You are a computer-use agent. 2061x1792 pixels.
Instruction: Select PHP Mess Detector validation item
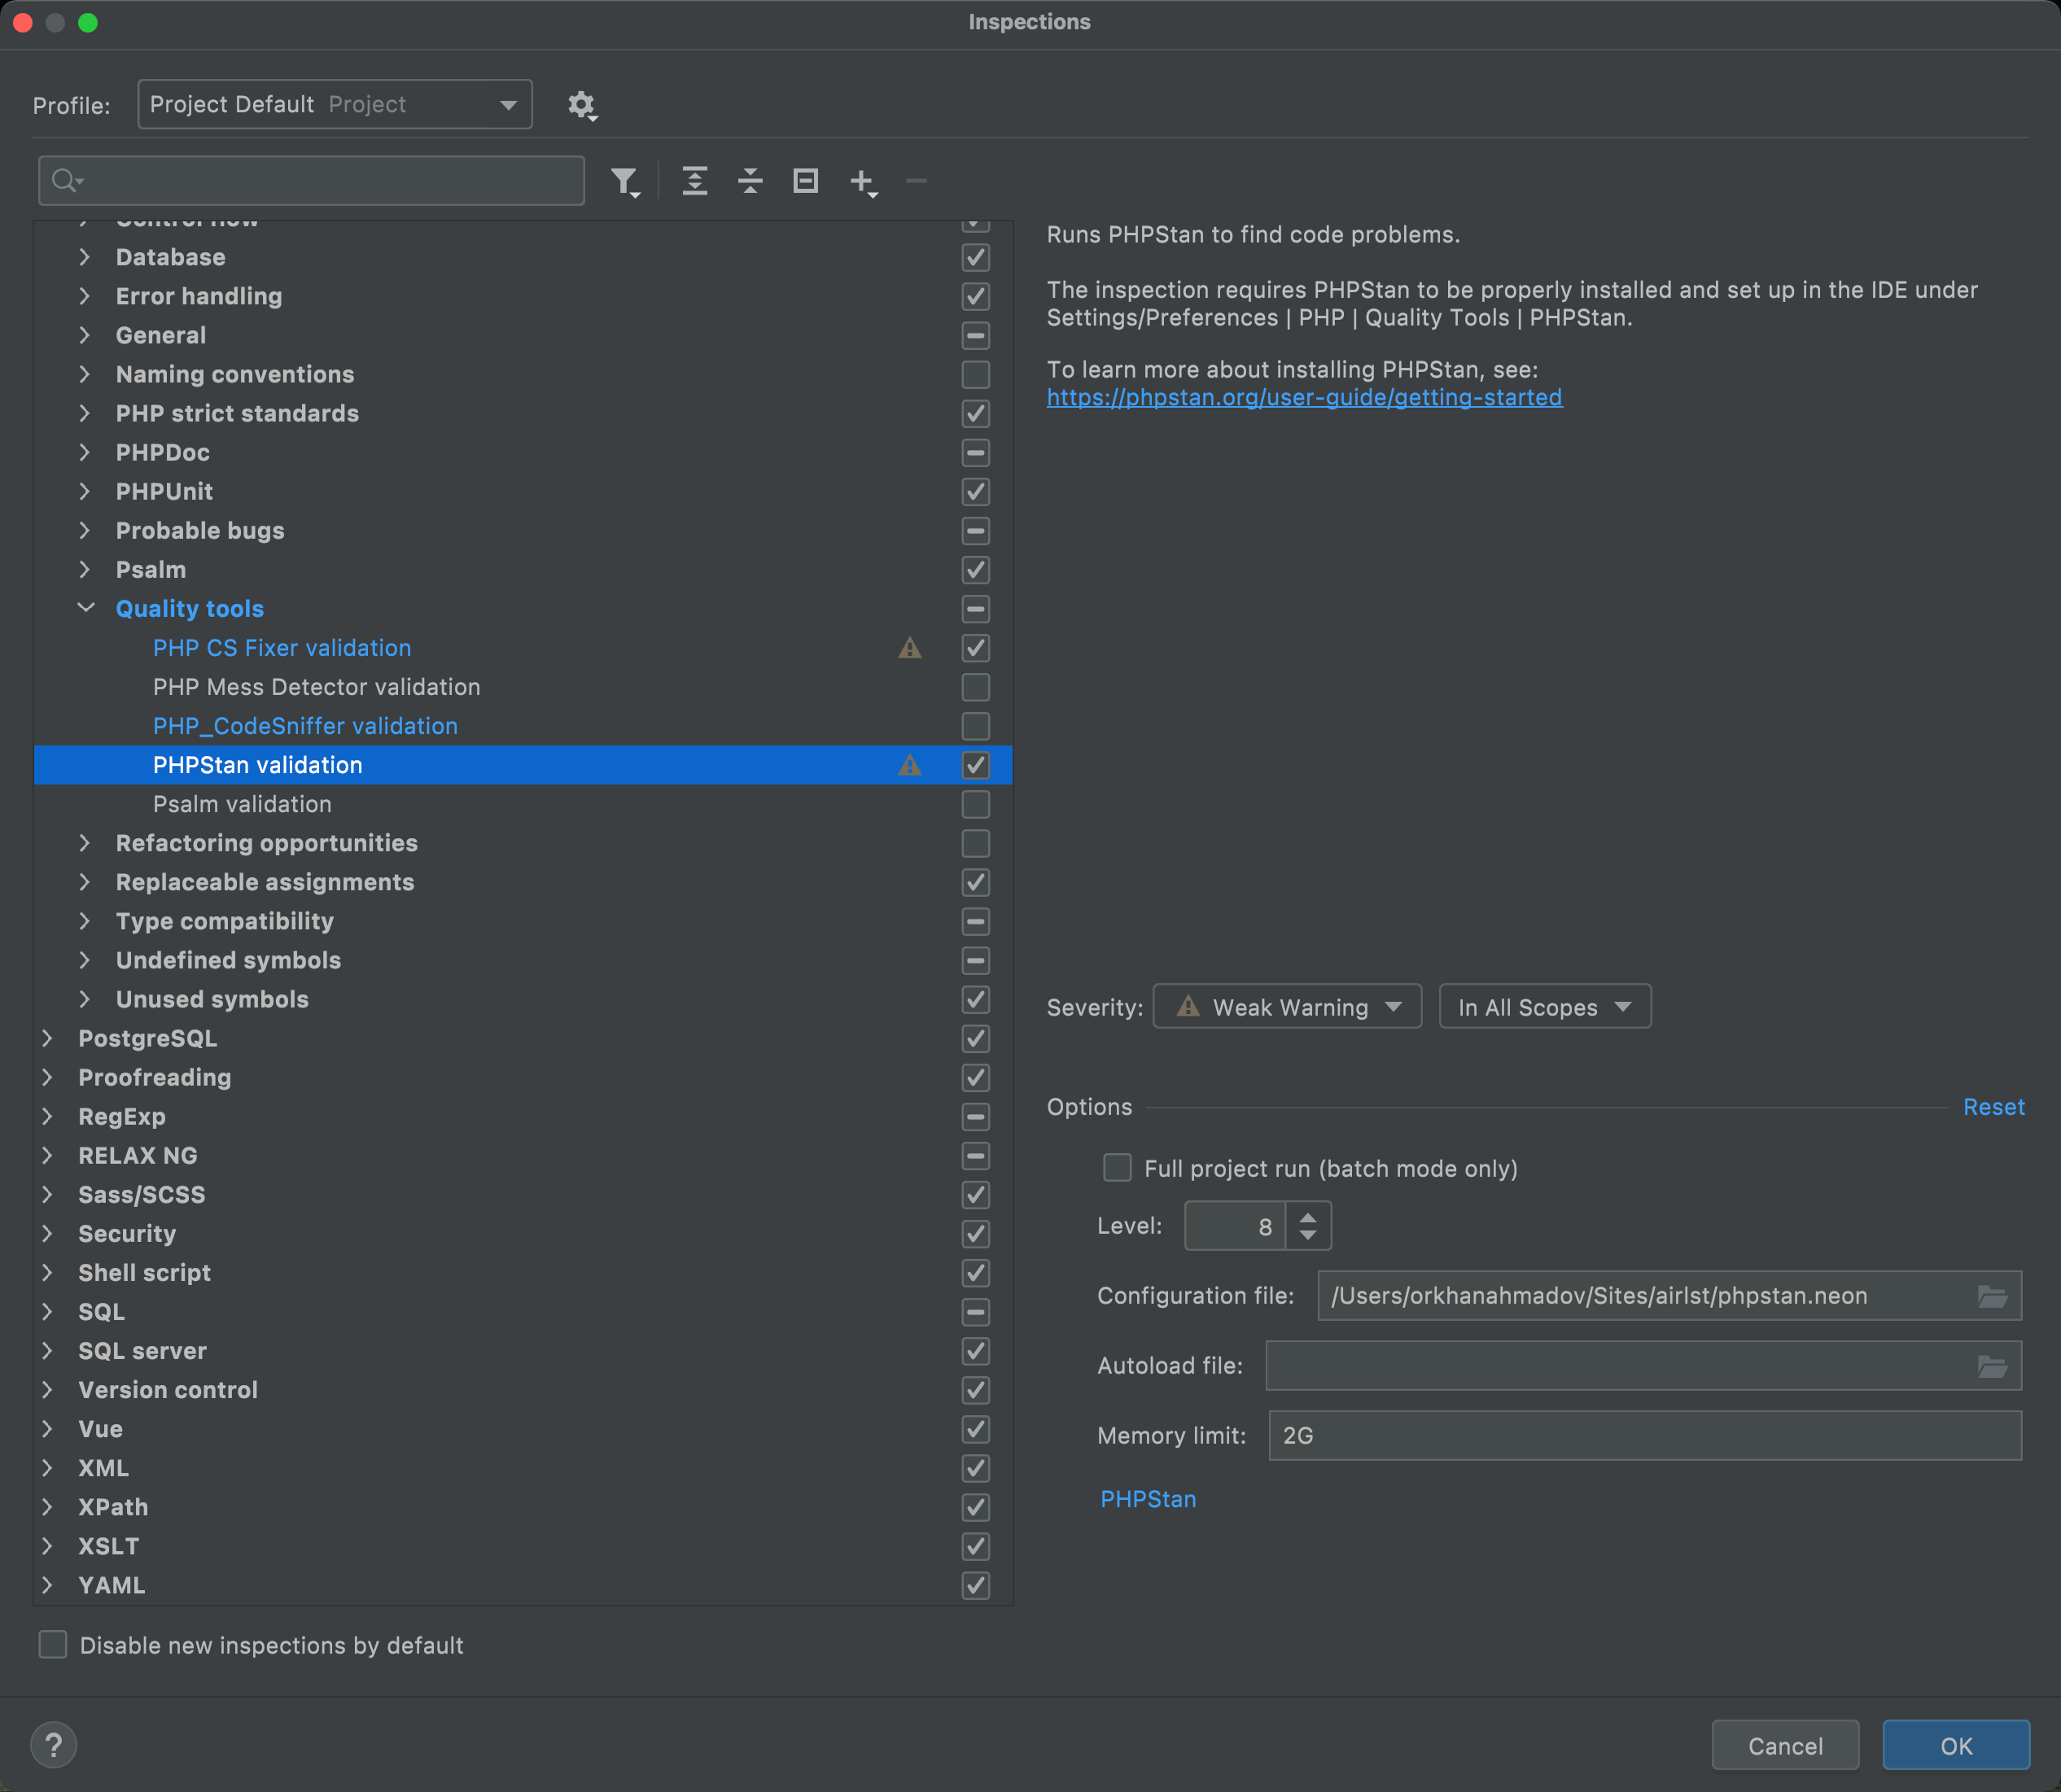pyautogui.click(x=316, y=687)
